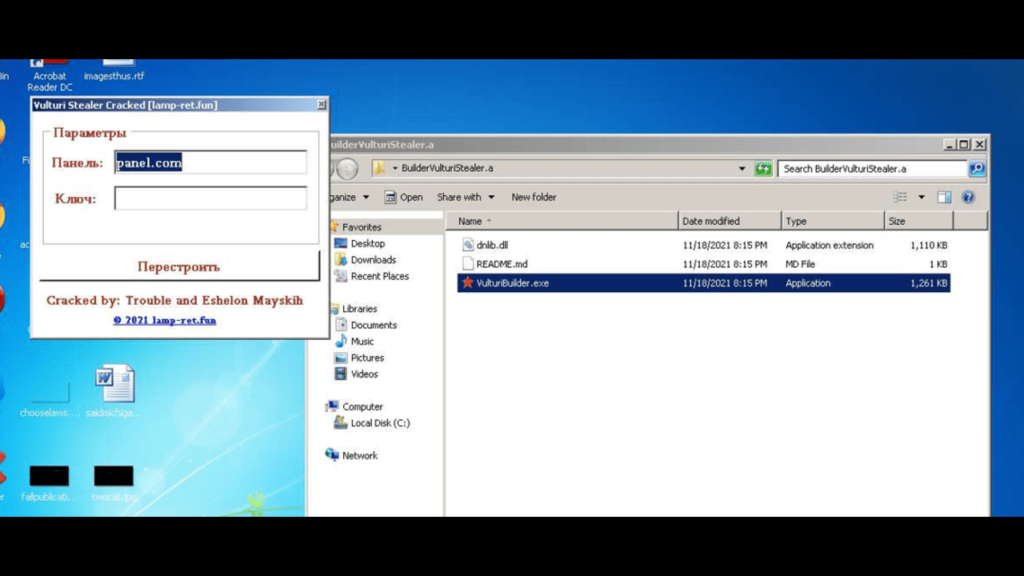
Task: Maximize the BuilderVulturiStealer.a Explorer window
Action: coord(964,144)
